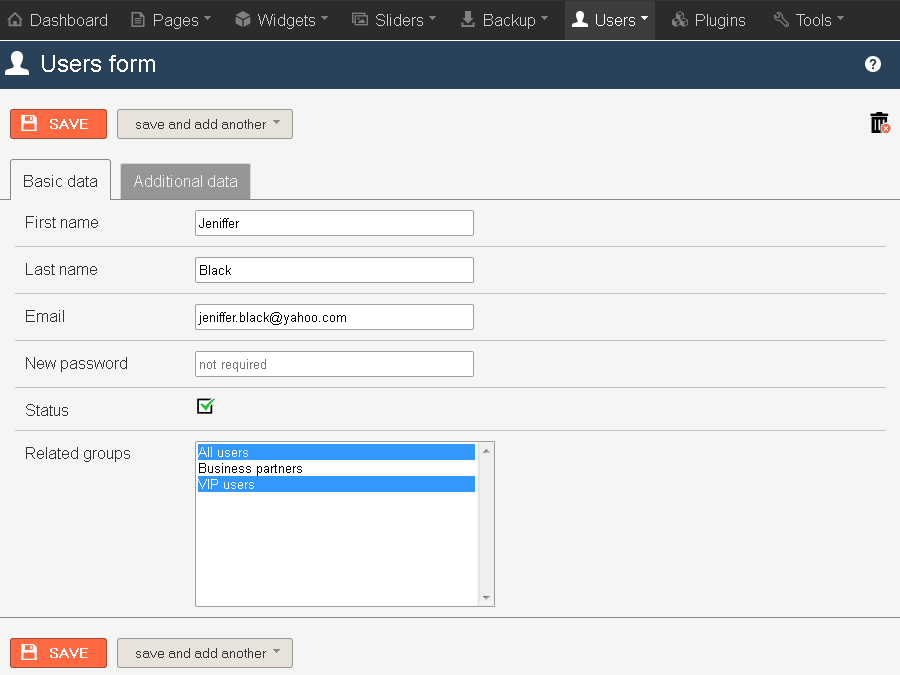Screen dimensions: 900x675
Task: Click the help question mark icon
Action: pos(872,64)
